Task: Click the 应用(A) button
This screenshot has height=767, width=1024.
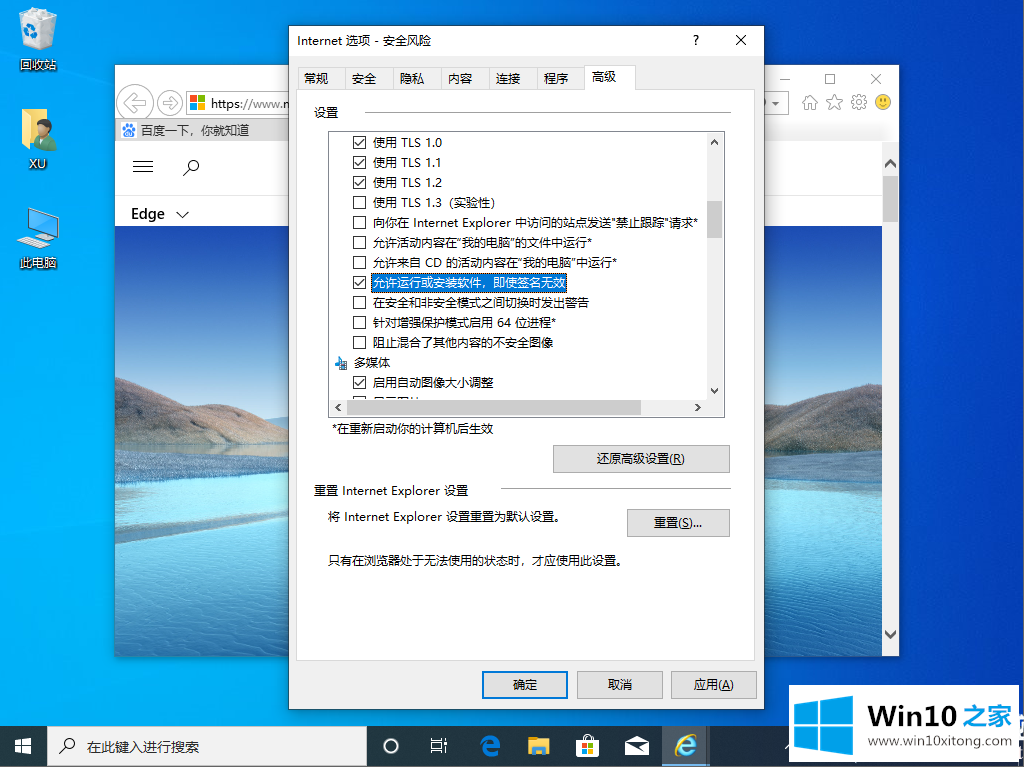Action: coord(714,685)
